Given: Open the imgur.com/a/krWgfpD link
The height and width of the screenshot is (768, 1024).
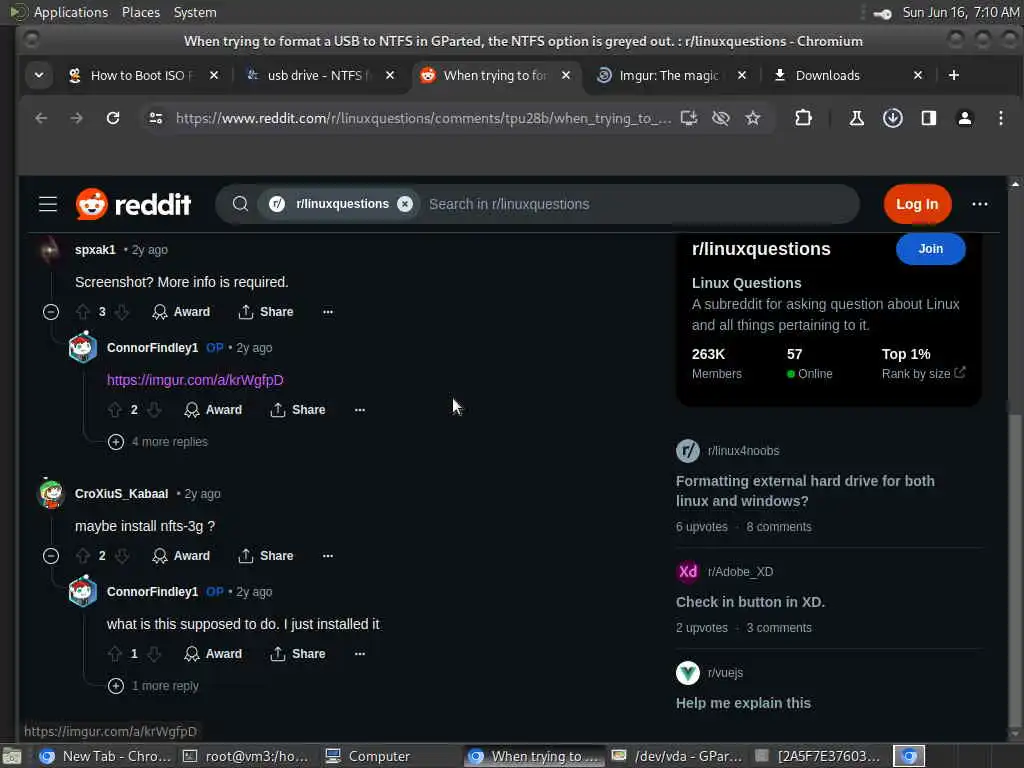Looking at the screenshot, I should tap(195, 380).
